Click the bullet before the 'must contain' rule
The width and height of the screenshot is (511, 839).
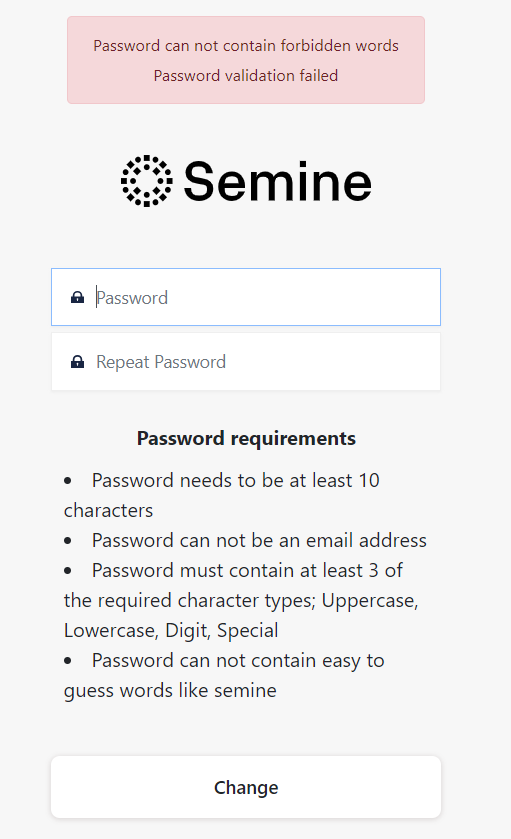pos(68,570)
